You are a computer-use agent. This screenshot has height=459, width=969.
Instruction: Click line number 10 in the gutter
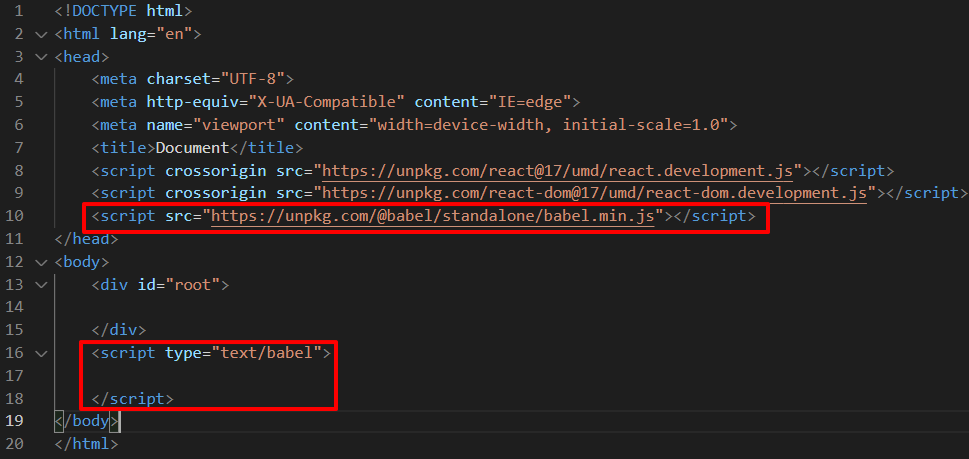14,216
